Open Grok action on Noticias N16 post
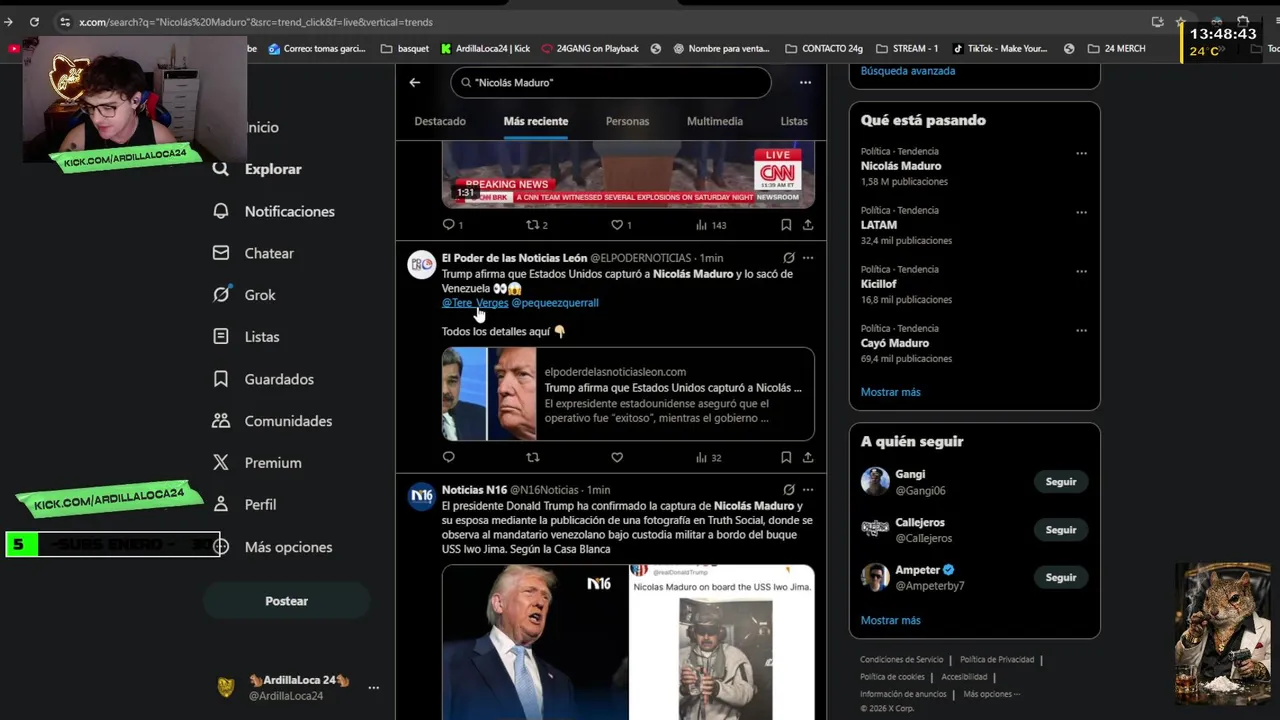Screen dimensions: 1280x720 pyautogui.click(x=789, y=490)
